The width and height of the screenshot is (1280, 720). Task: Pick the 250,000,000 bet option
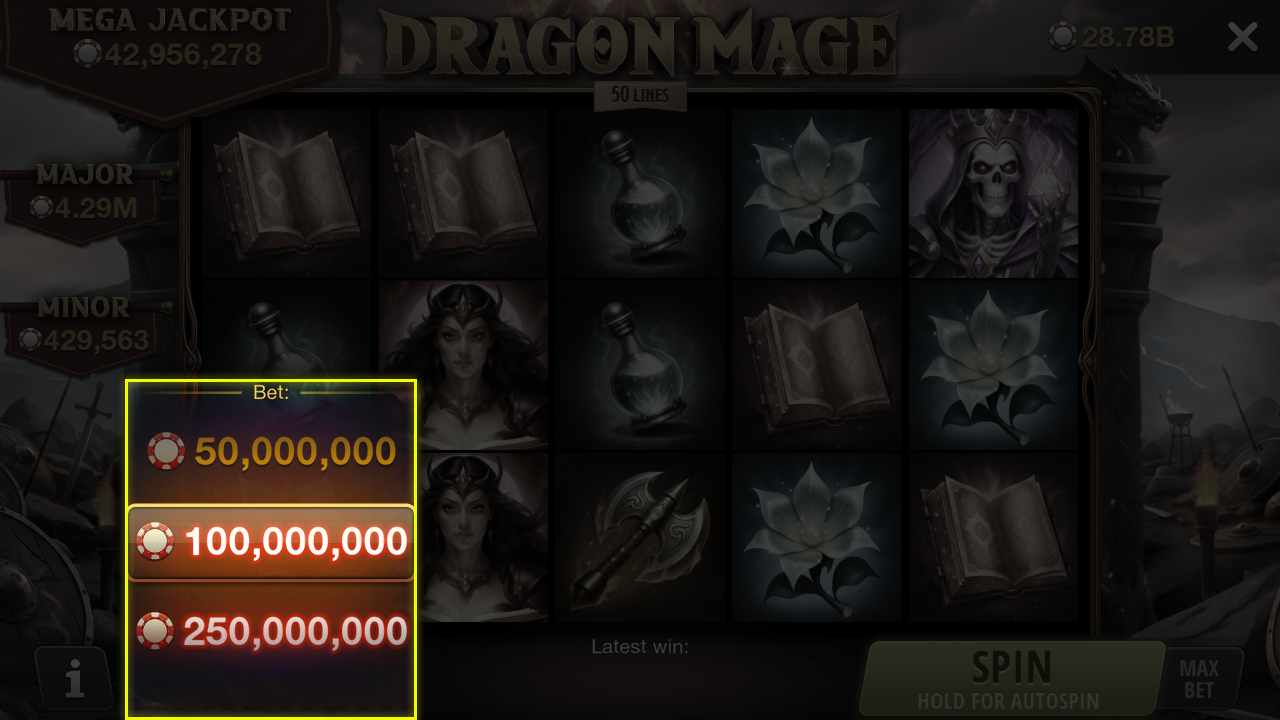coord(271,631)
